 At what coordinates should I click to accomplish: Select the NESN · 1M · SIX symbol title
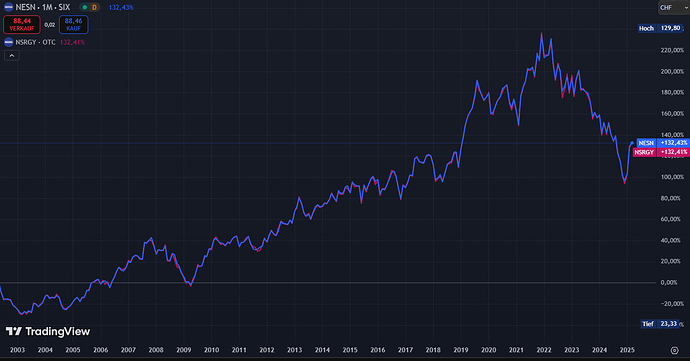click(x=43, y=7)
